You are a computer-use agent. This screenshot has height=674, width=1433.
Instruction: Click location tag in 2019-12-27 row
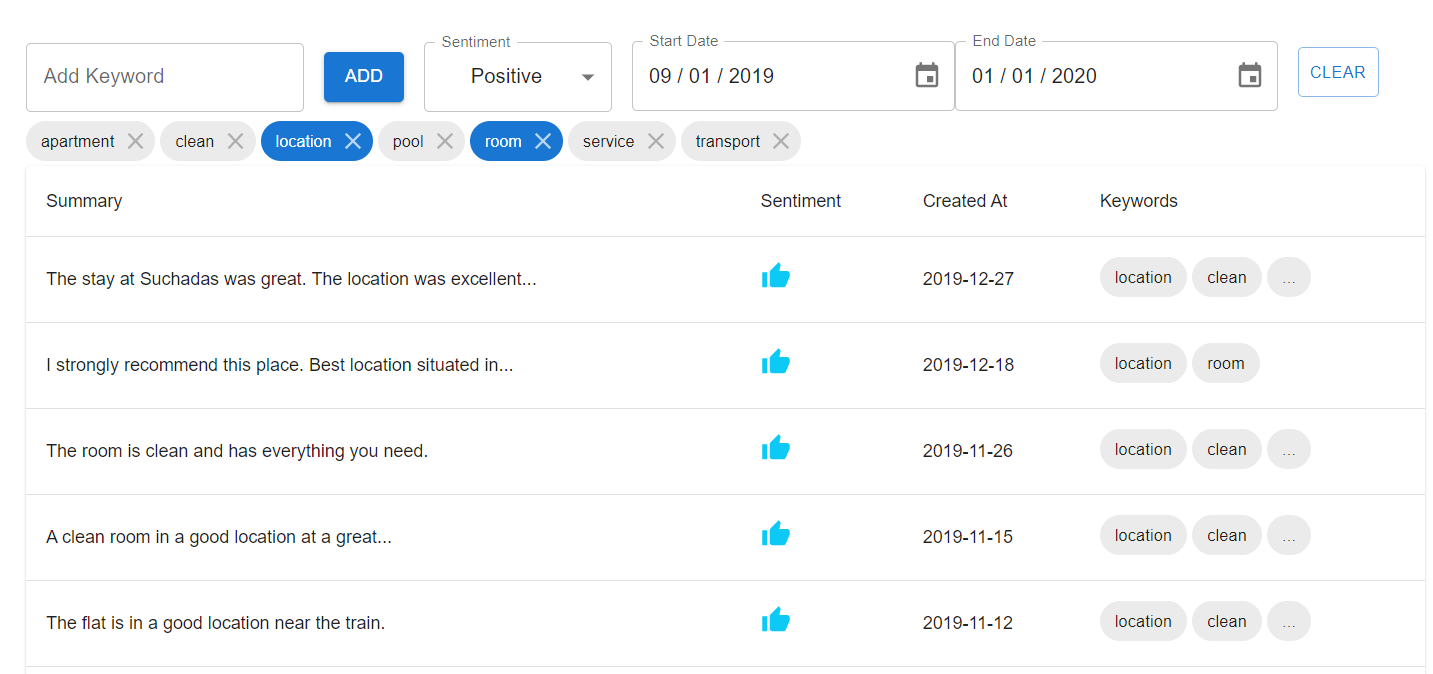click(x=1143, y=278)
